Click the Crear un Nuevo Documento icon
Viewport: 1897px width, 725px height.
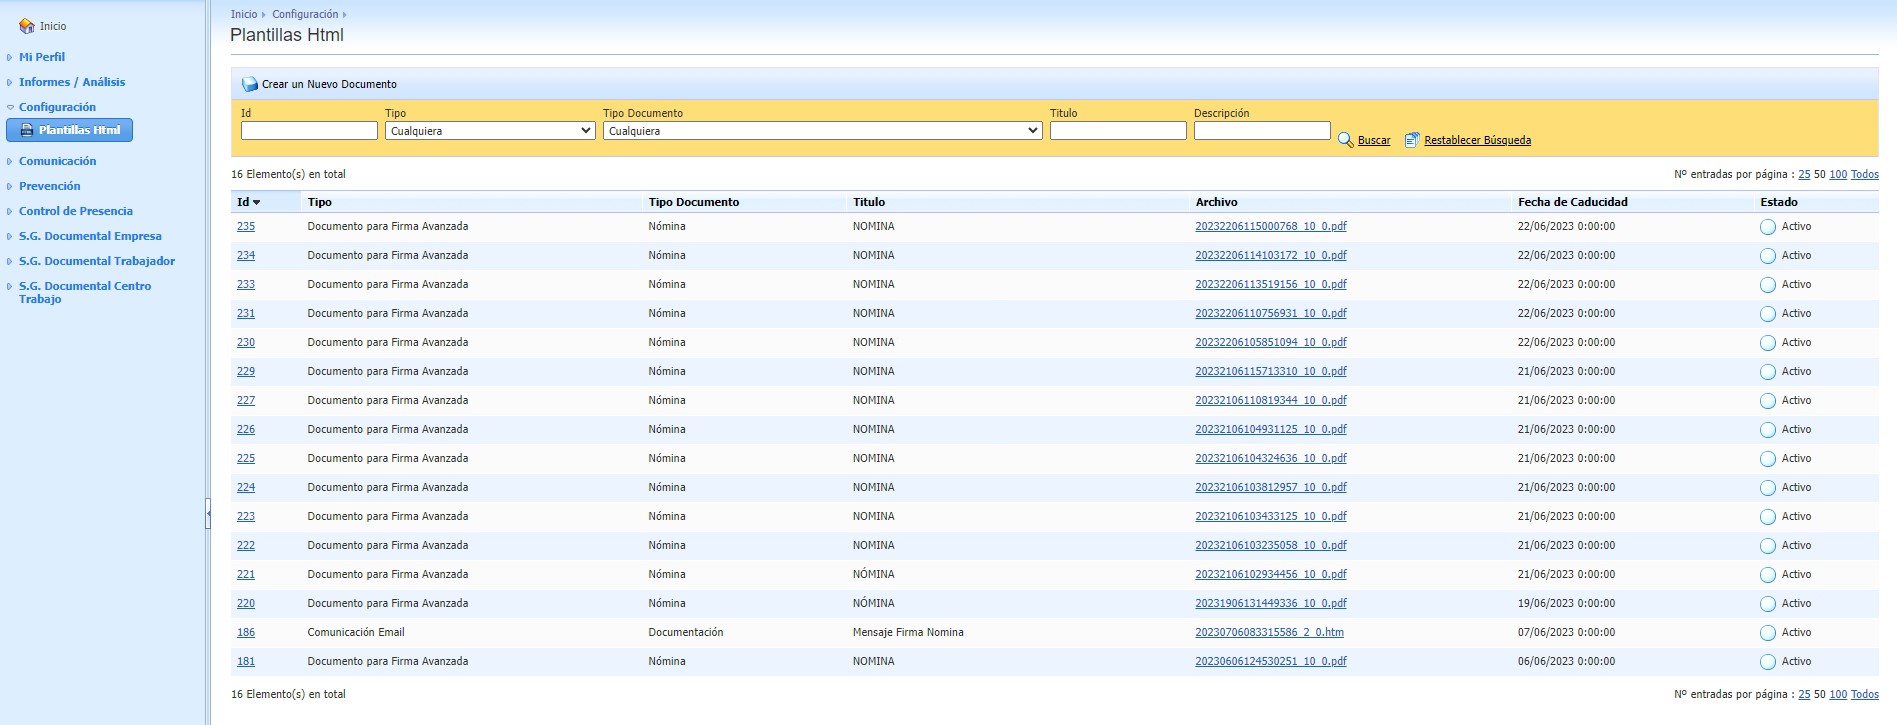[x=250, y=84]
